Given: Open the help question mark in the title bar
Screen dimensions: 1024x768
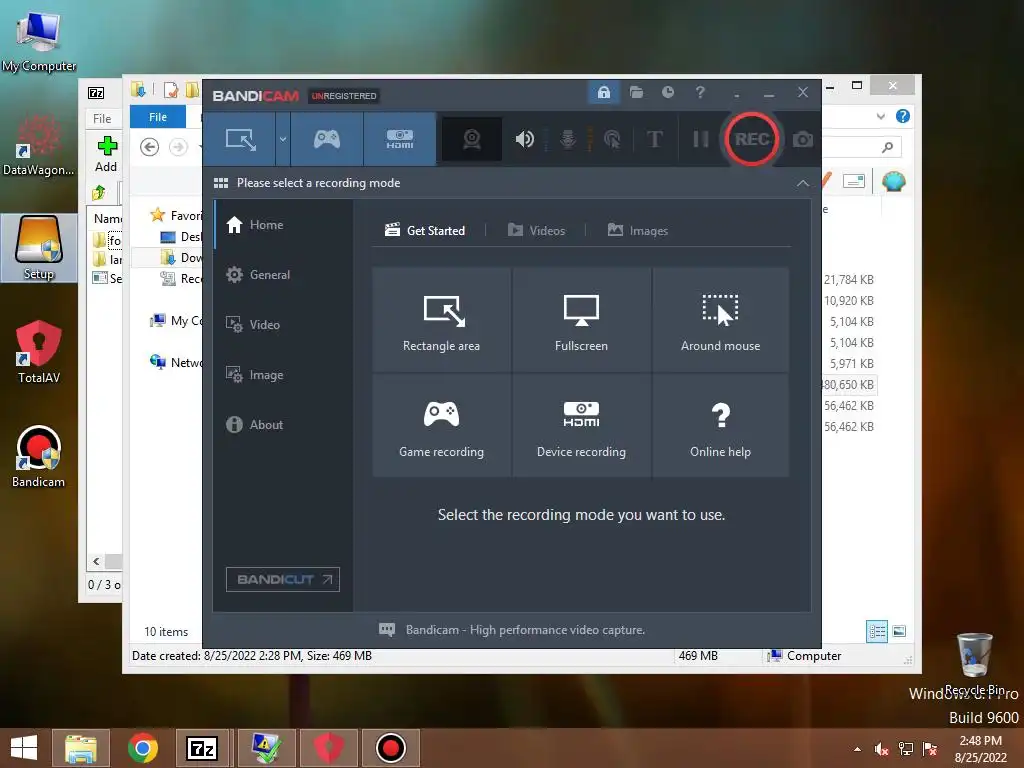Looking at the screenshot, I should tap(700, 92).
